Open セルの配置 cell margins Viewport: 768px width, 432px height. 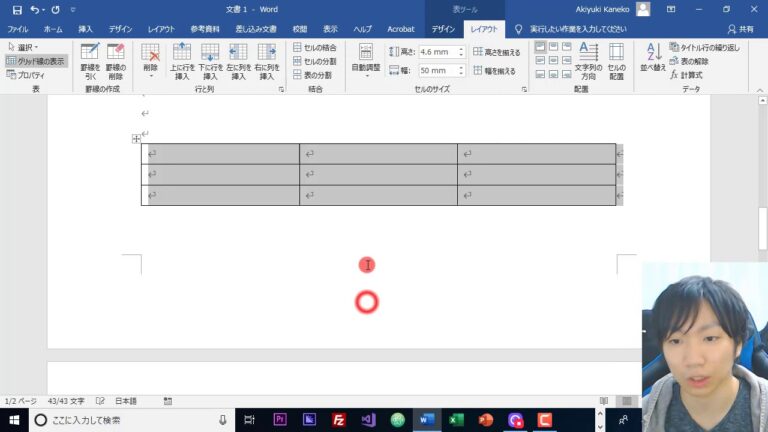(616, 62)
